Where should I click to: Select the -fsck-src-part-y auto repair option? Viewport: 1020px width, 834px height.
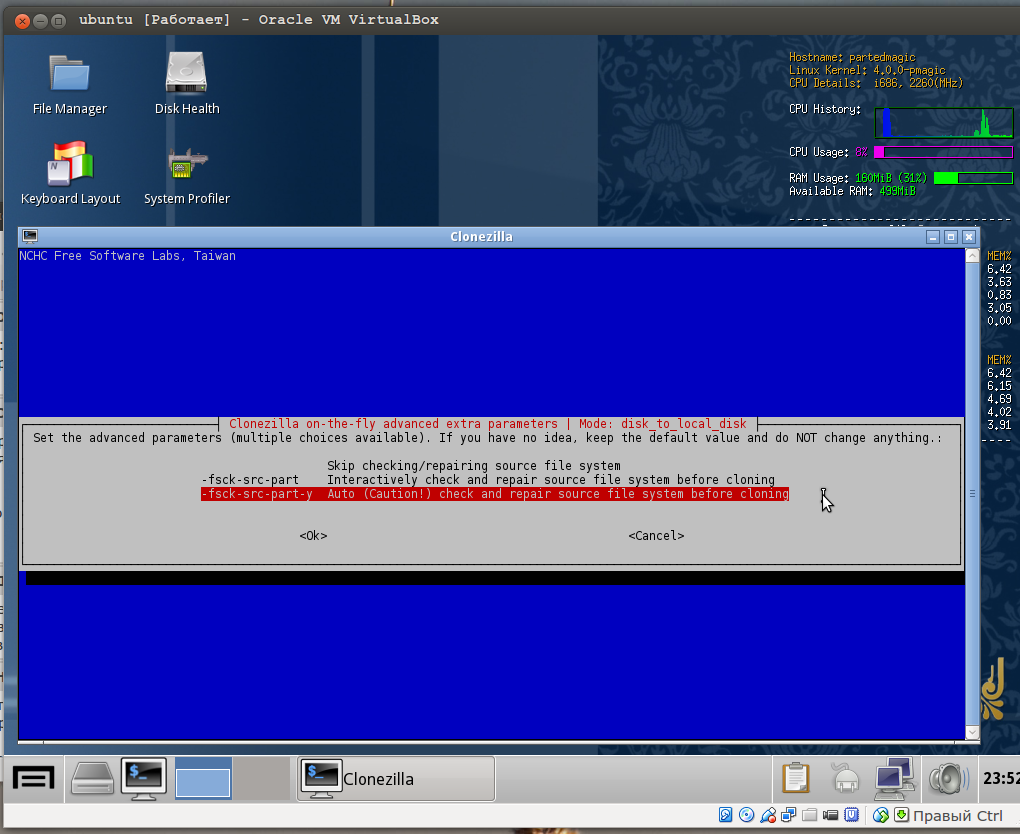[494, 494]
